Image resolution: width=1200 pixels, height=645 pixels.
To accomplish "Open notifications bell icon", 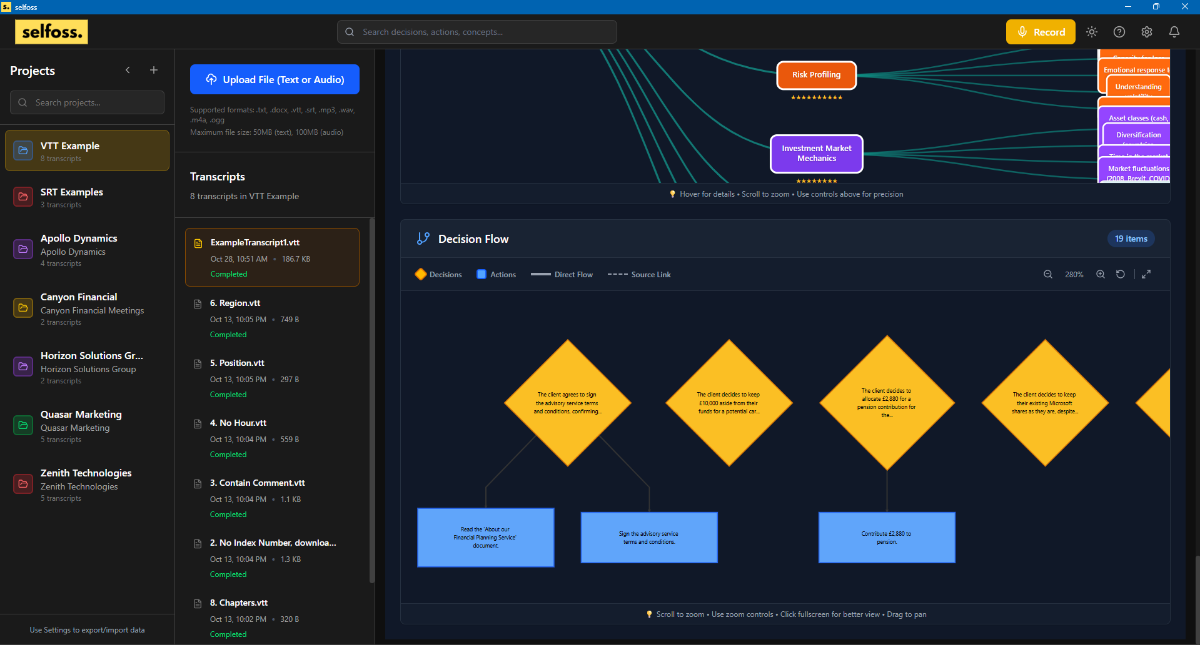I will [1174, 32].
